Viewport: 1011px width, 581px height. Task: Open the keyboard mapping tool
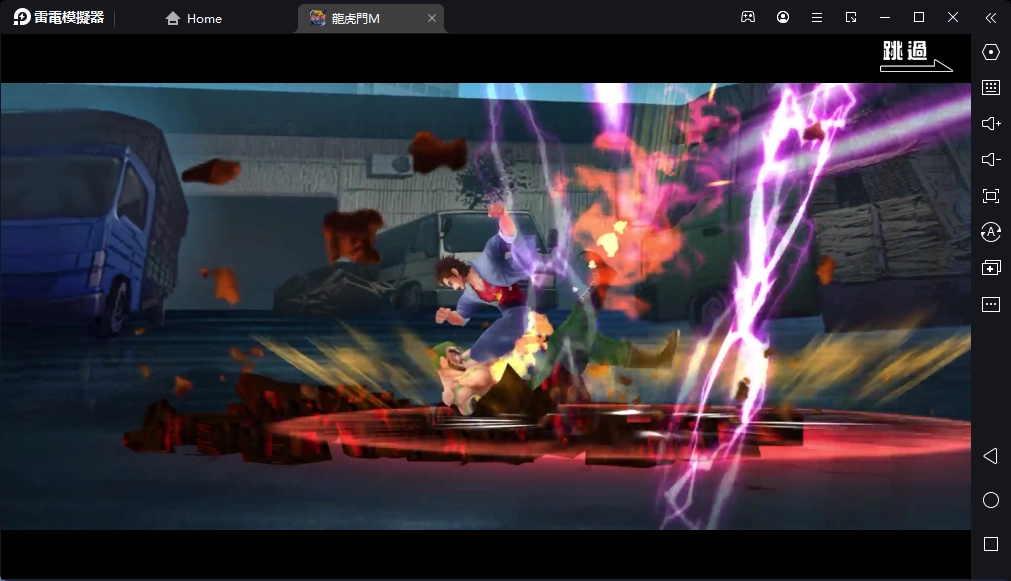click(x=991, y=88)
